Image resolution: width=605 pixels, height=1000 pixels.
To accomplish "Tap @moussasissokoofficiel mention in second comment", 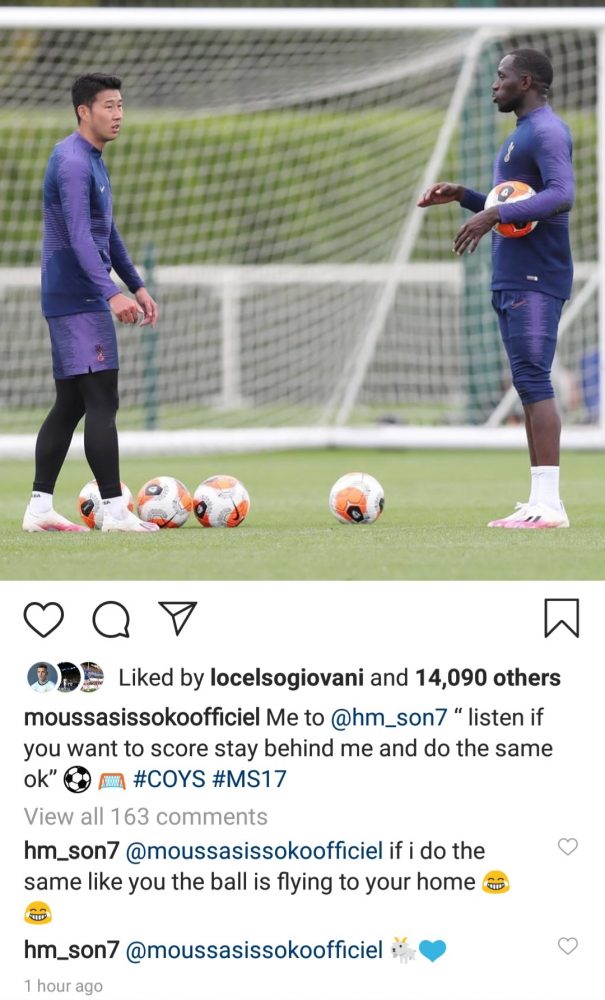I will tap(254, 950).
